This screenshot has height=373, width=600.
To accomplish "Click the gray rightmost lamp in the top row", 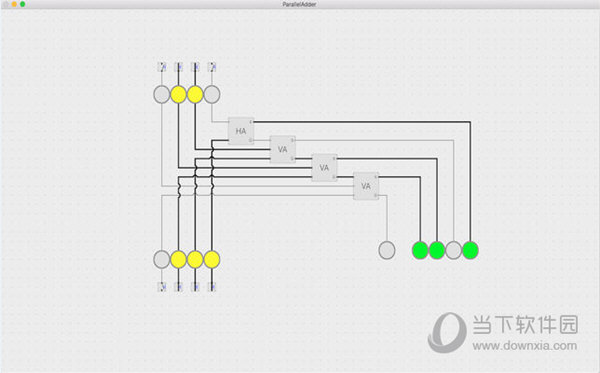I will (x=212, y=94).
